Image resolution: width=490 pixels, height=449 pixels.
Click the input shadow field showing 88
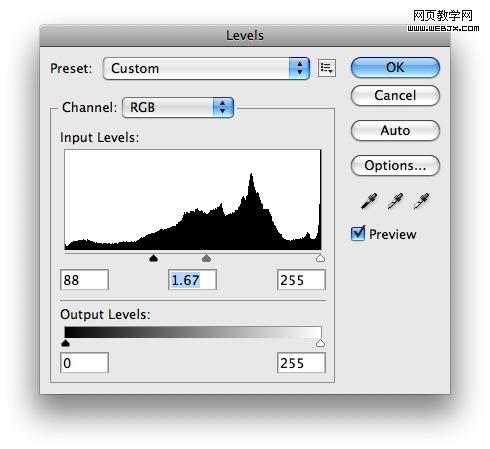84,280
